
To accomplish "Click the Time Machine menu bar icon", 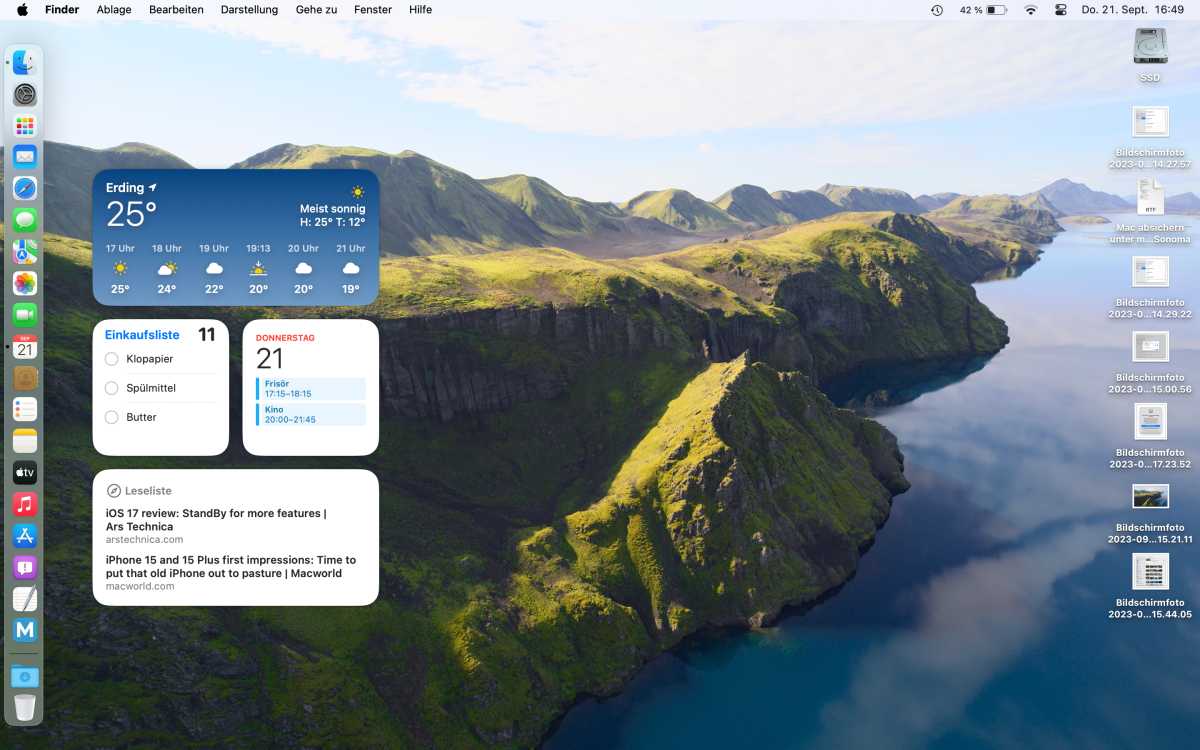I will (937, 10).
